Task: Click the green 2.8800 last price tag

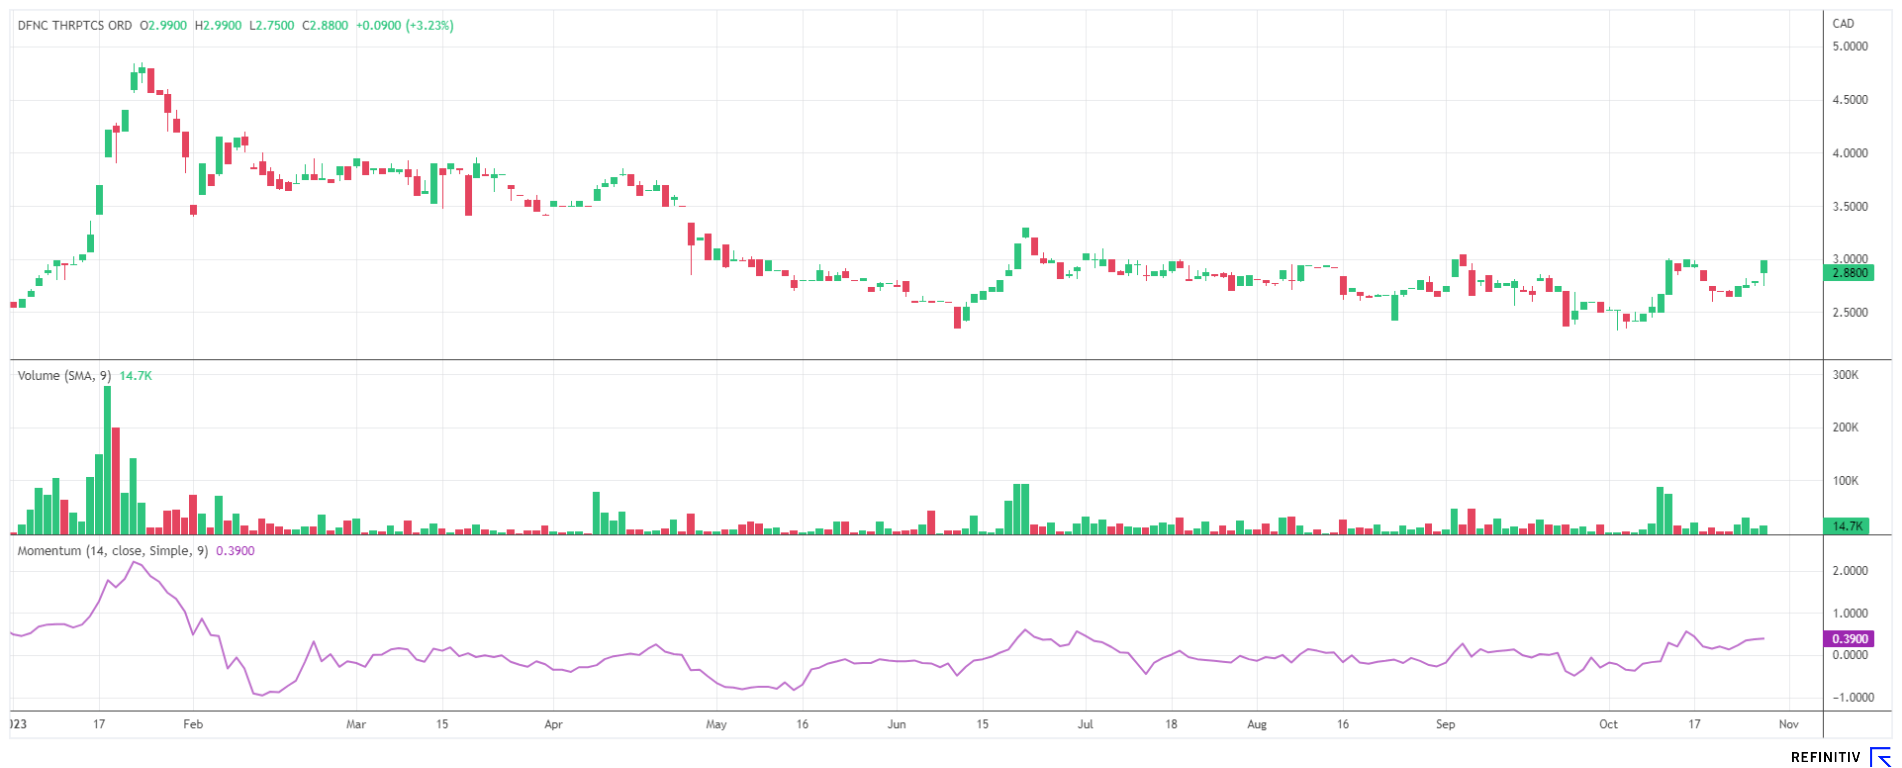Action: 1849,273
